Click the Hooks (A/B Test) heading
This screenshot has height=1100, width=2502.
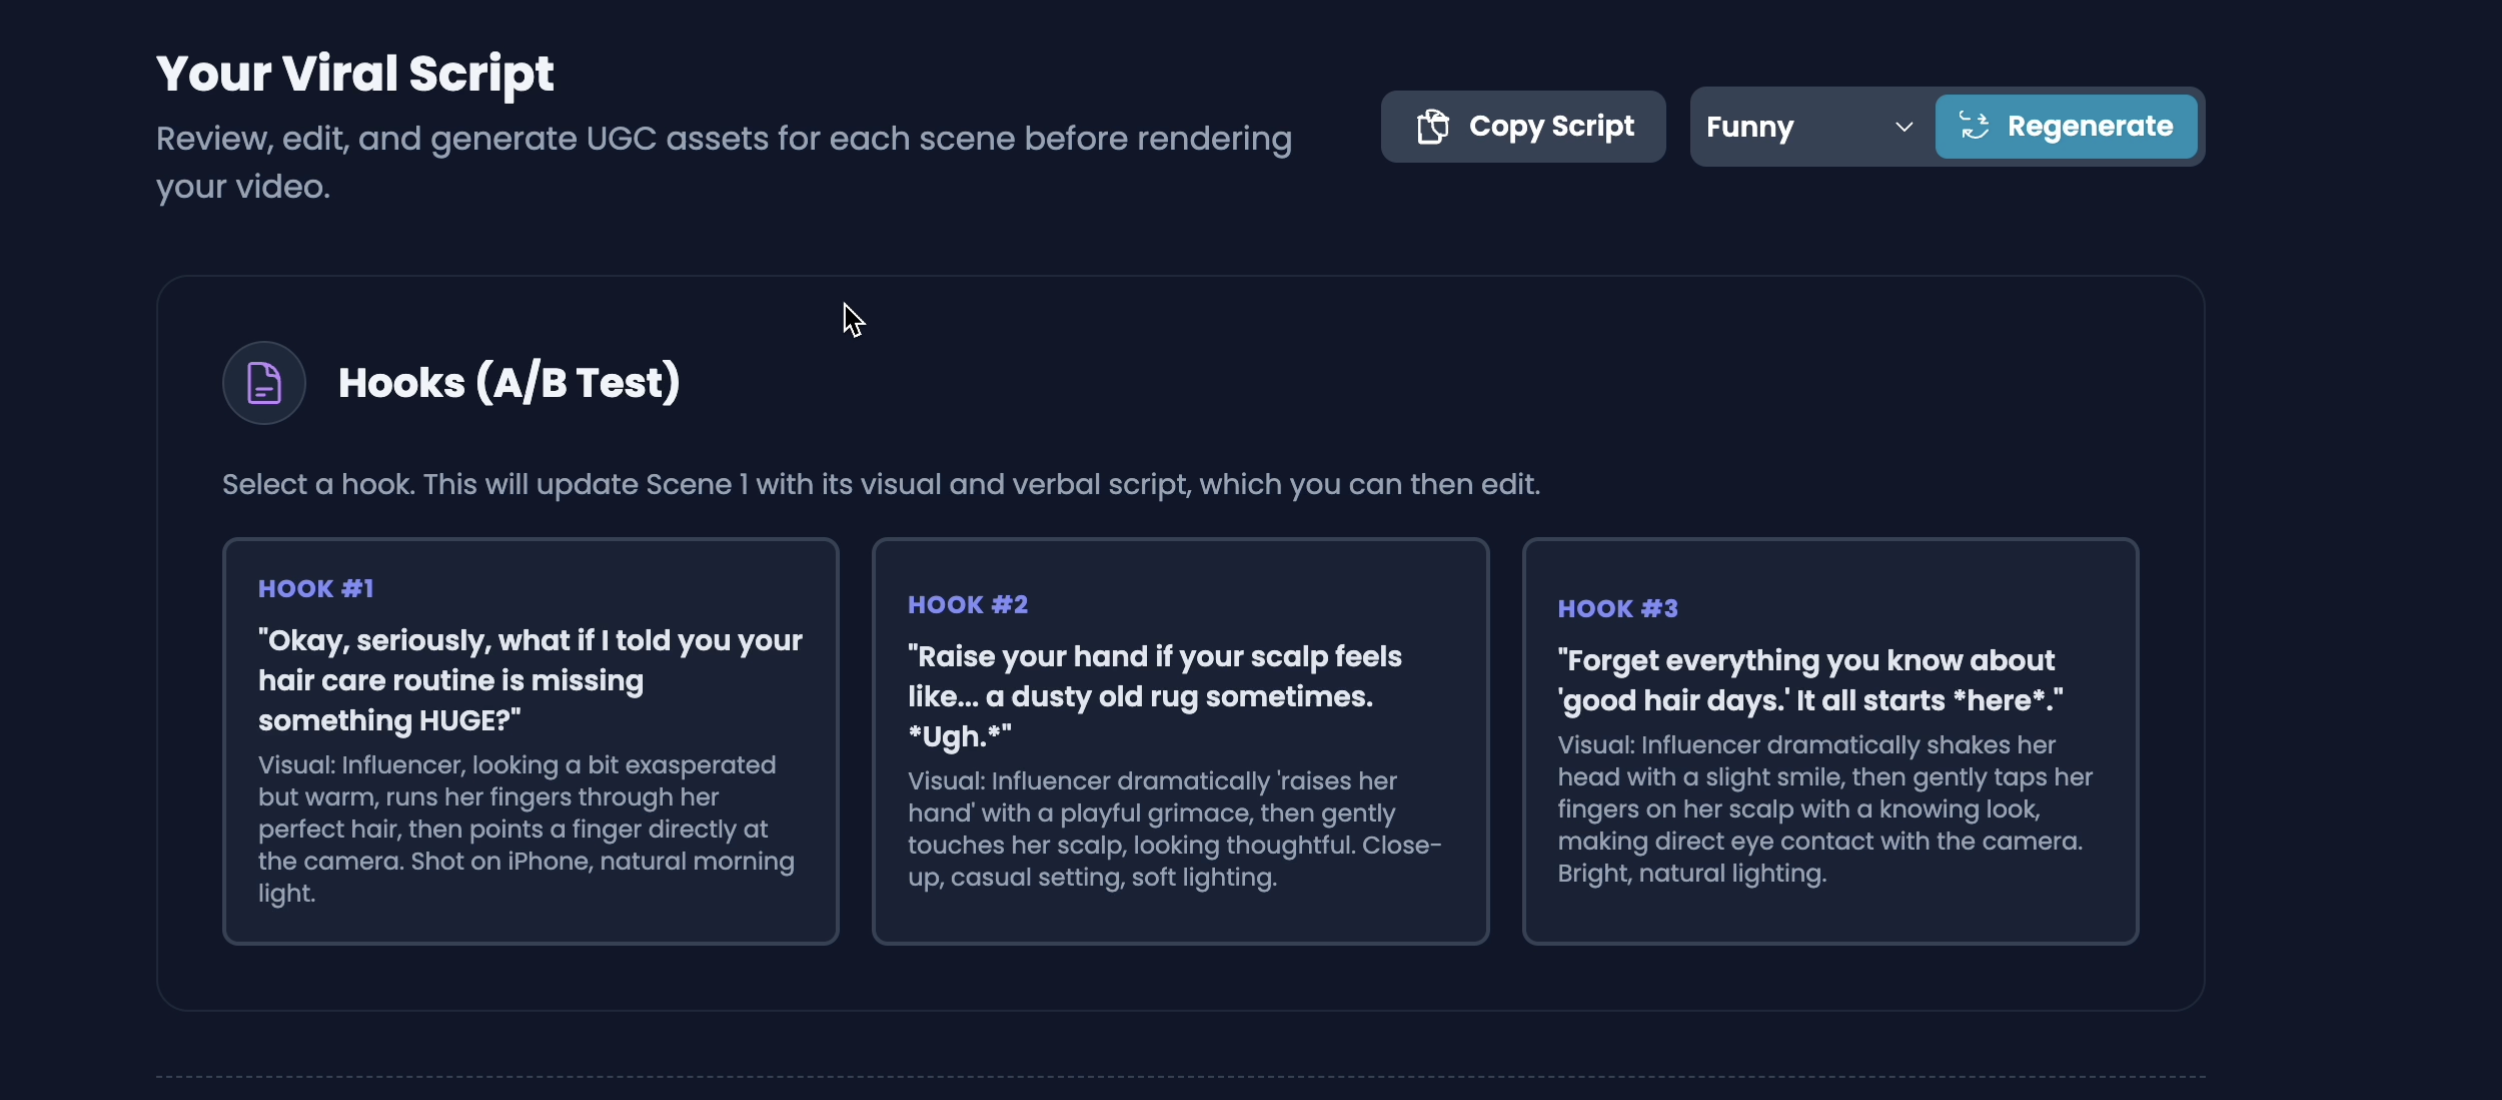pyautogui.click(x=508, y=383)
